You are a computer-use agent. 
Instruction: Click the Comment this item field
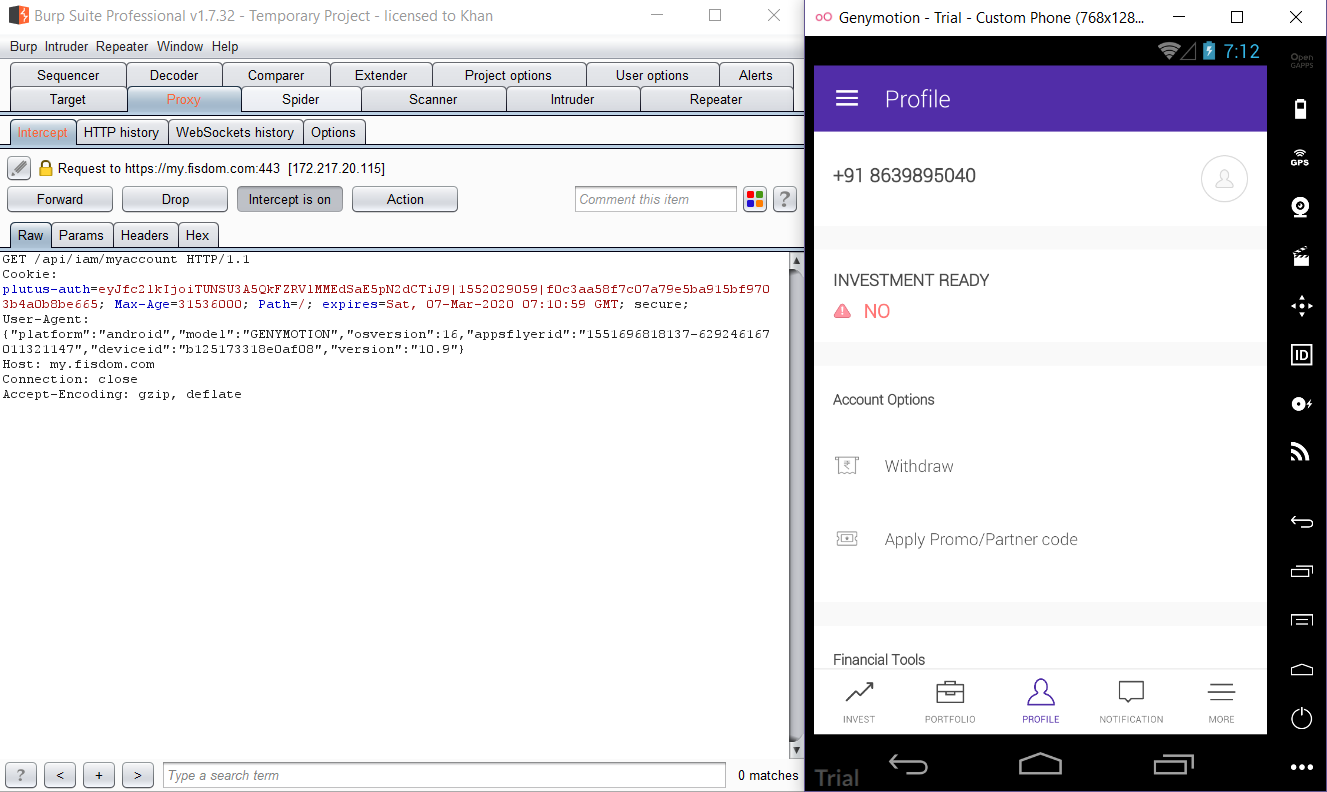tap(656, 199)
